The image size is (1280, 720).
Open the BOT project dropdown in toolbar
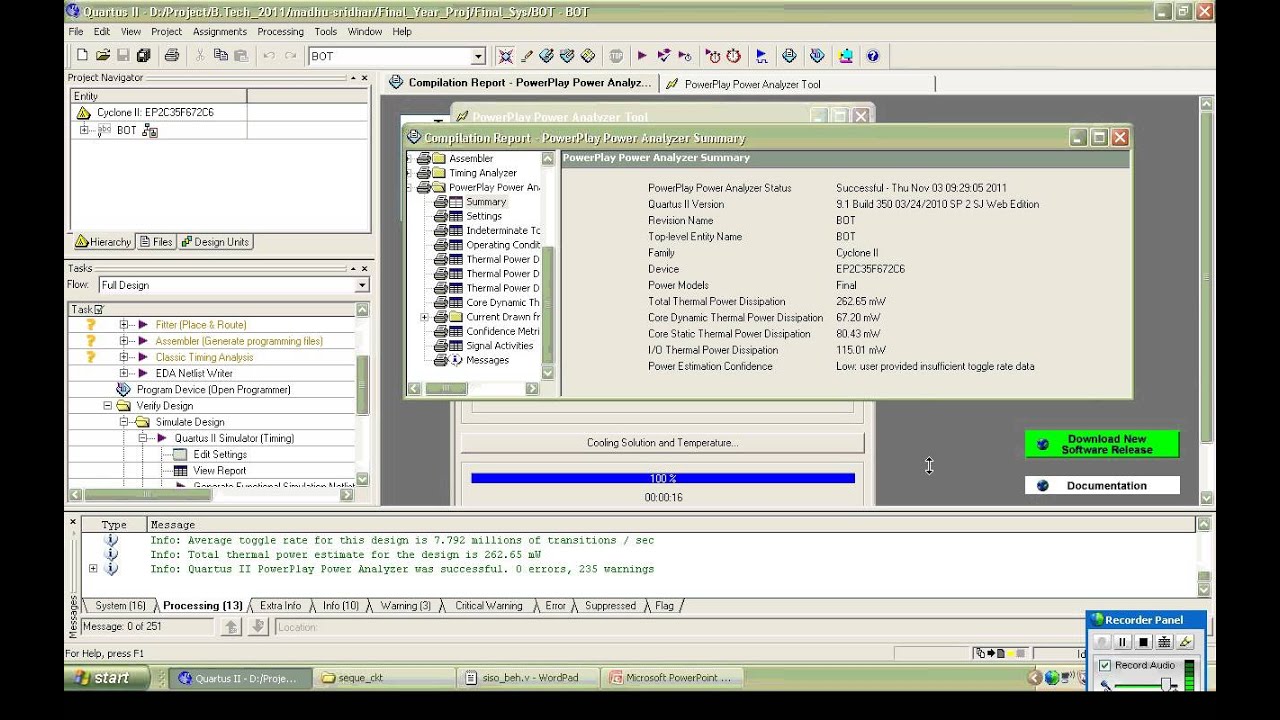point(478,56)
